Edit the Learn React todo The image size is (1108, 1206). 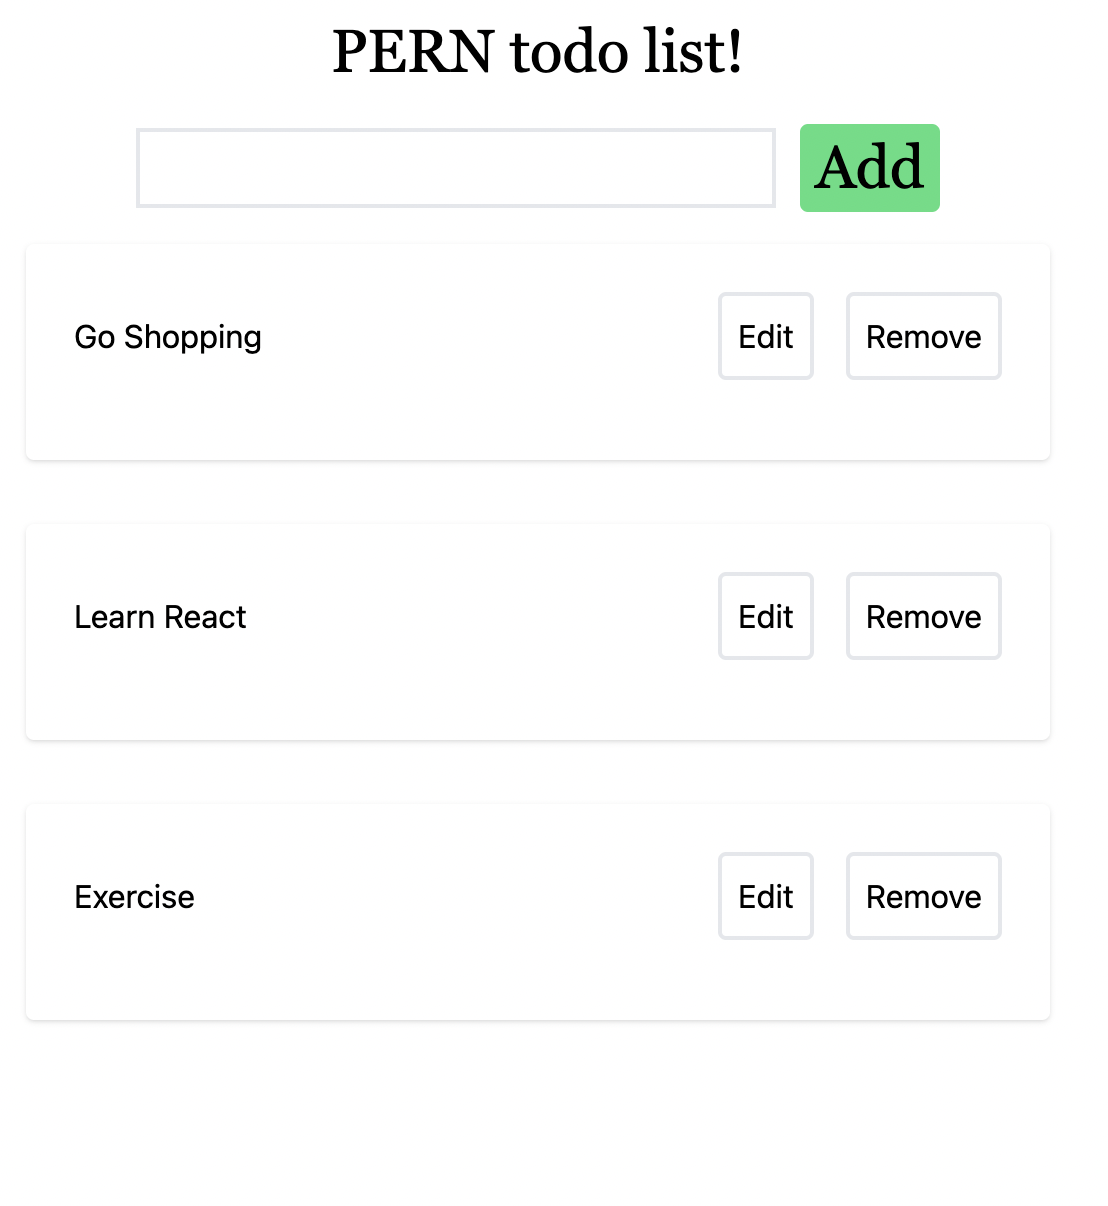(765, 616)
